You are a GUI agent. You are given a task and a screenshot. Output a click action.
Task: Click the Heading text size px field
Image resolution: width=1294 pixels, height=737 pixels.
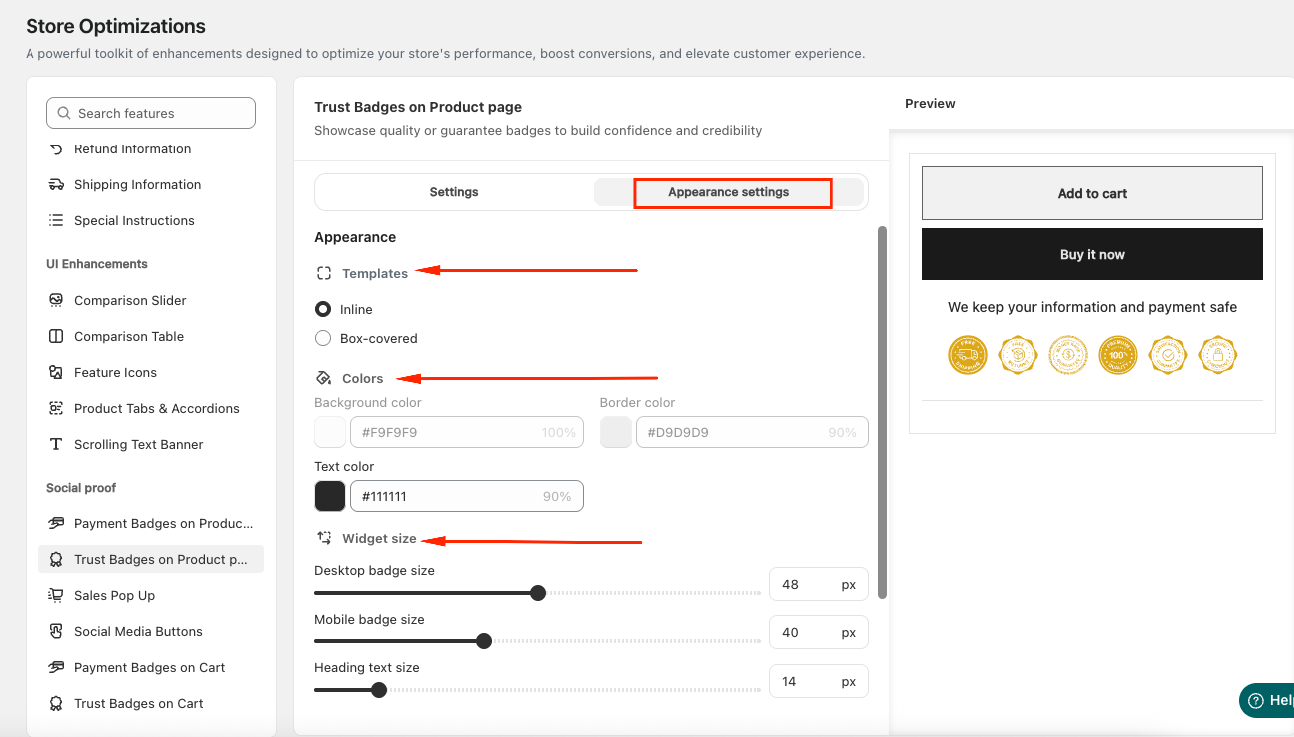[x=819, y=681]
